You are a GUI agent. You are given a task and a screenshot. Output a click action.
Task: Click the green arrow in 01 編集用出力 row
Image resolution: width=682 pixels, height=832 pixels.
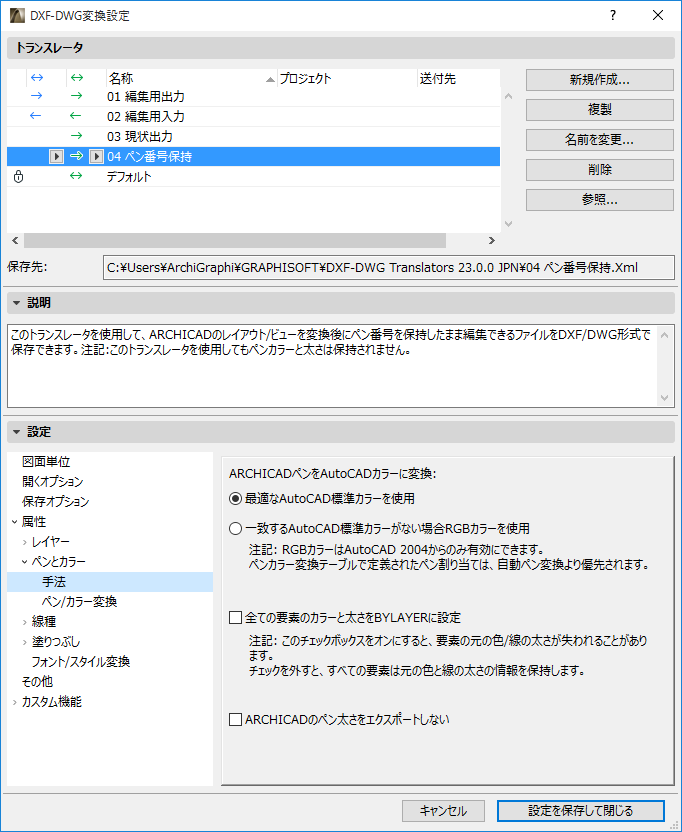[x=76, y=96]
